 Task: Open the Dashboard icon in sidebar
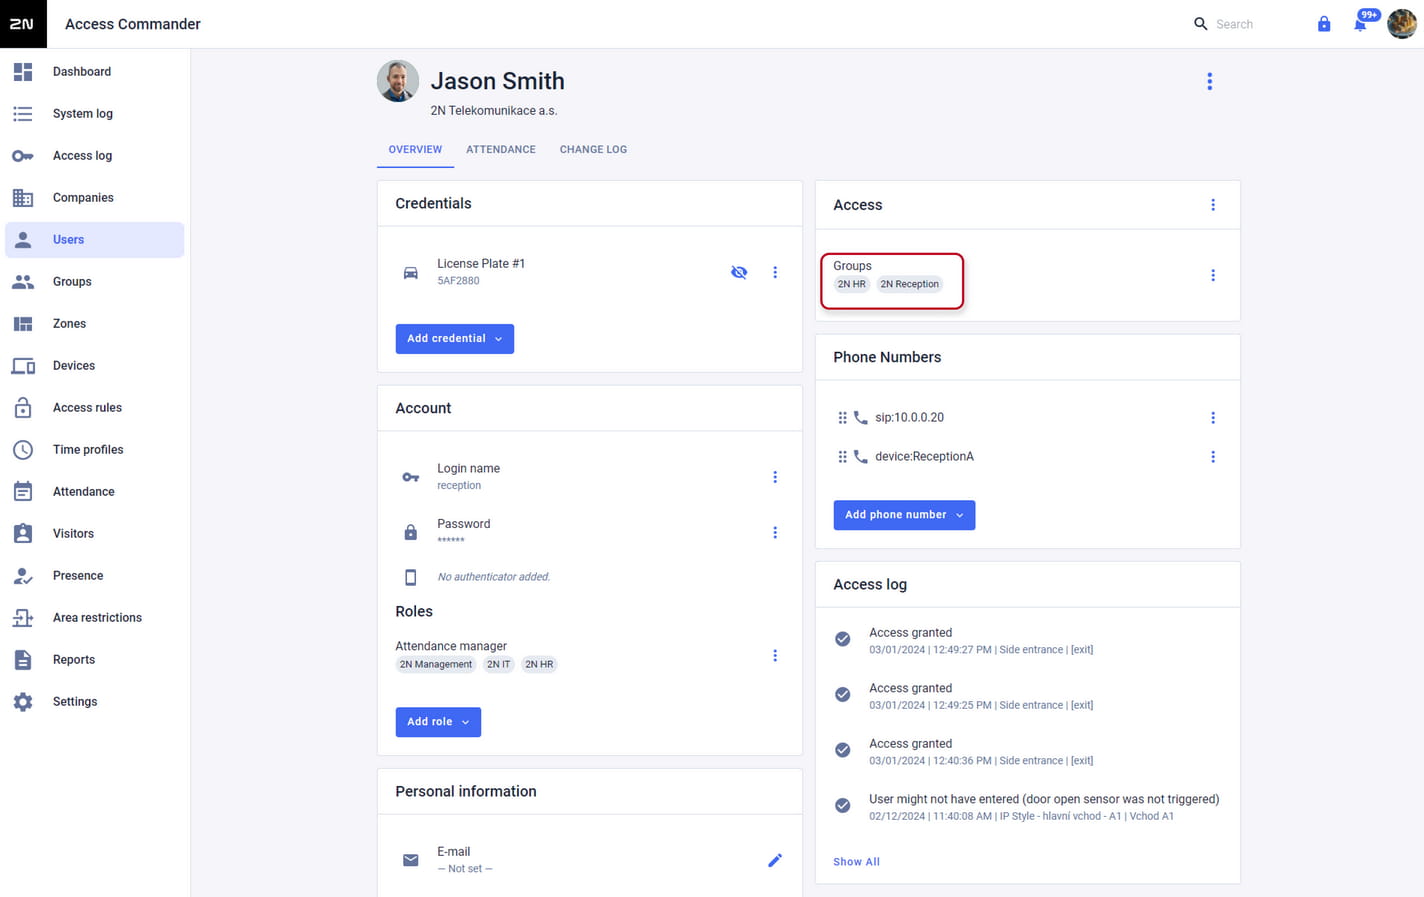point(23,72)
